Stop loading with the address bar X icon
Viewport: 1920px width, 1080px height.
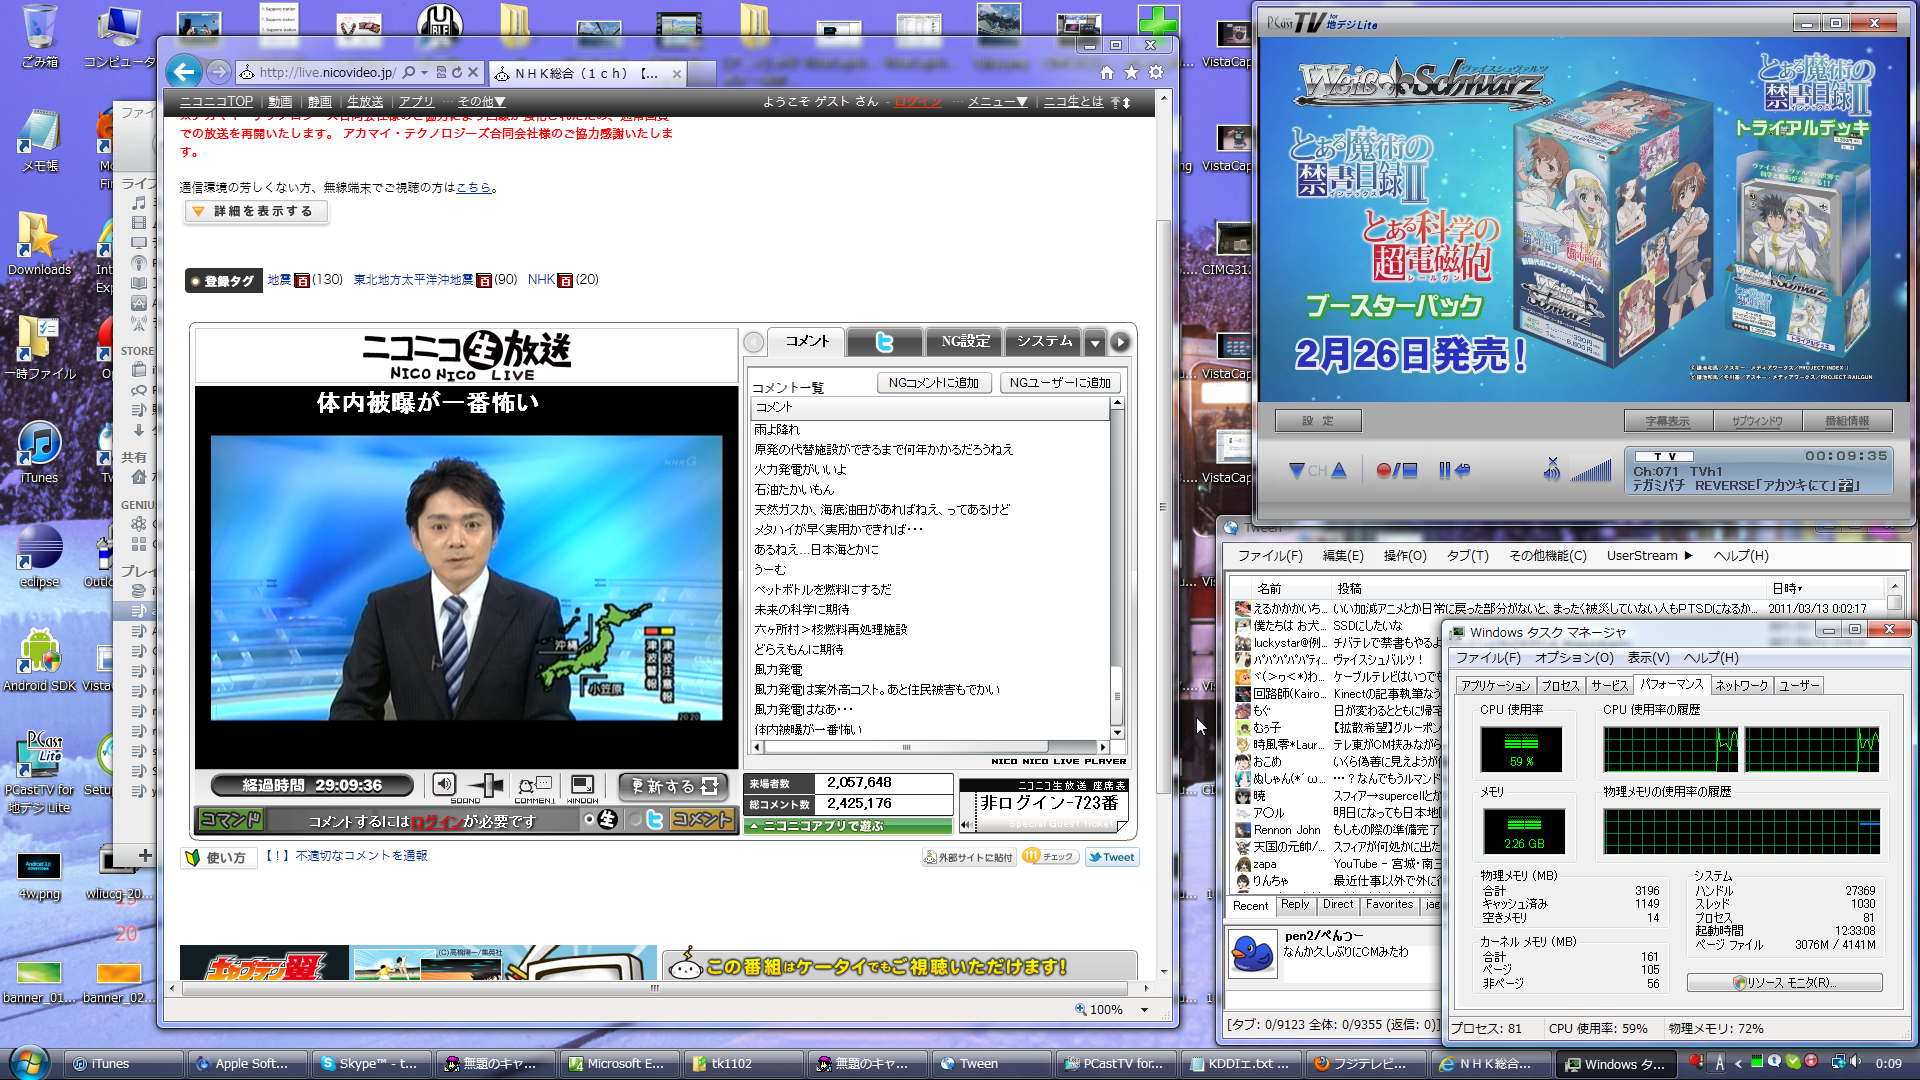tap(474, 73)
